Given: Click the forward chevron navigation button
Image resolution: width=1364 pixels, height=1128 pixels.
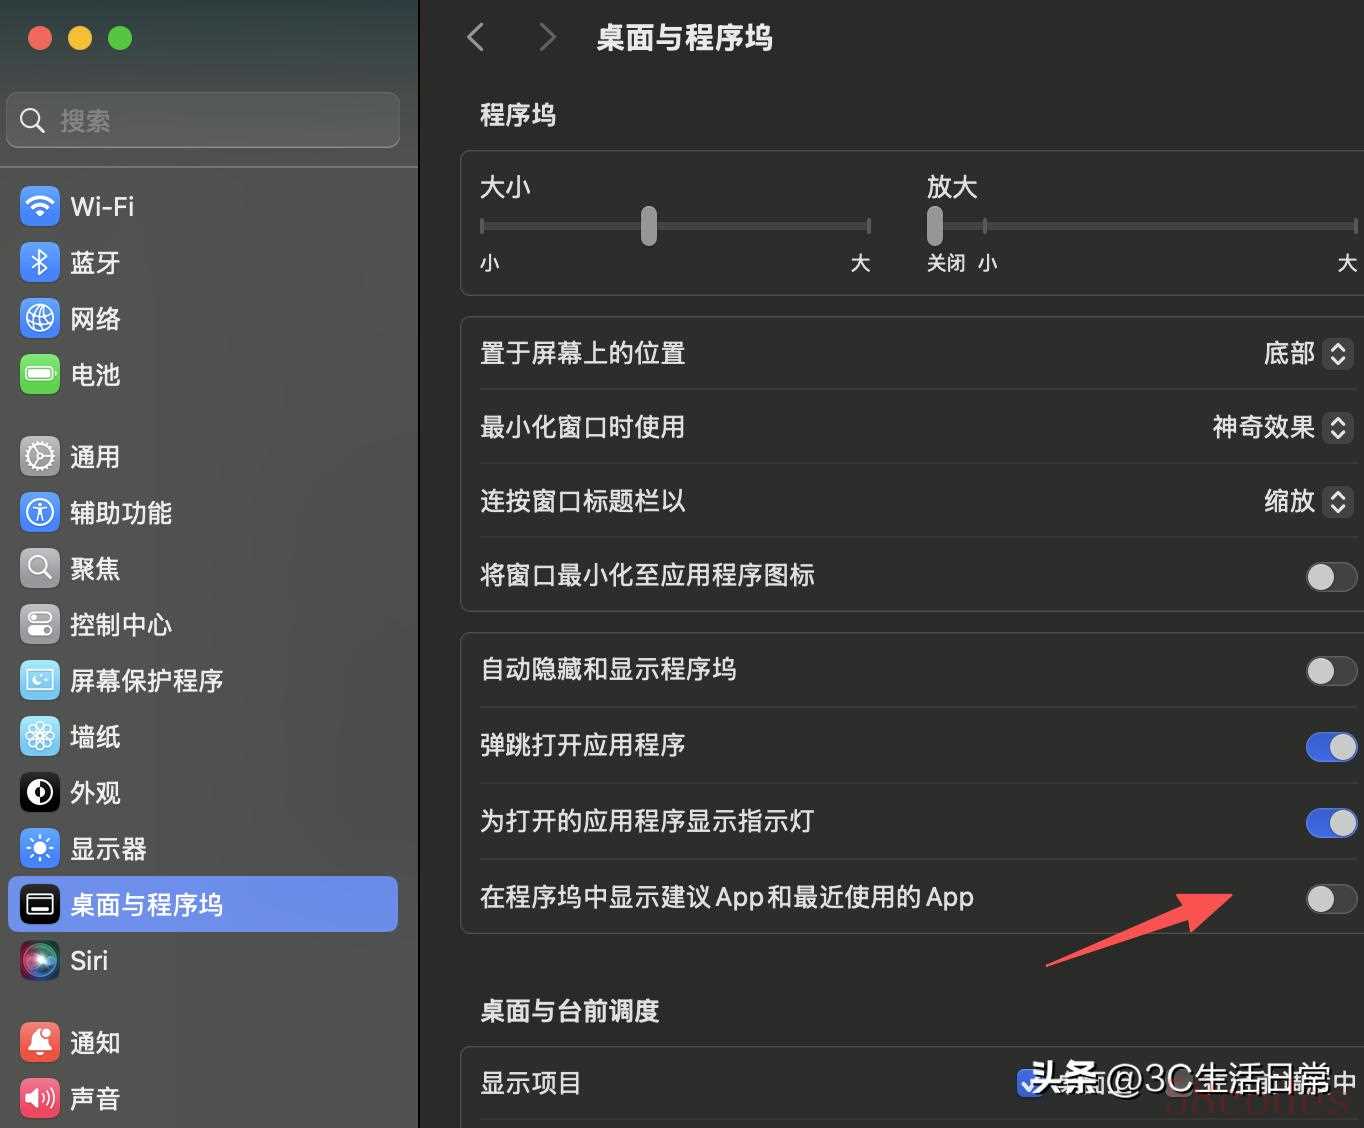Looking at the screenshot, I should (546, 38).
